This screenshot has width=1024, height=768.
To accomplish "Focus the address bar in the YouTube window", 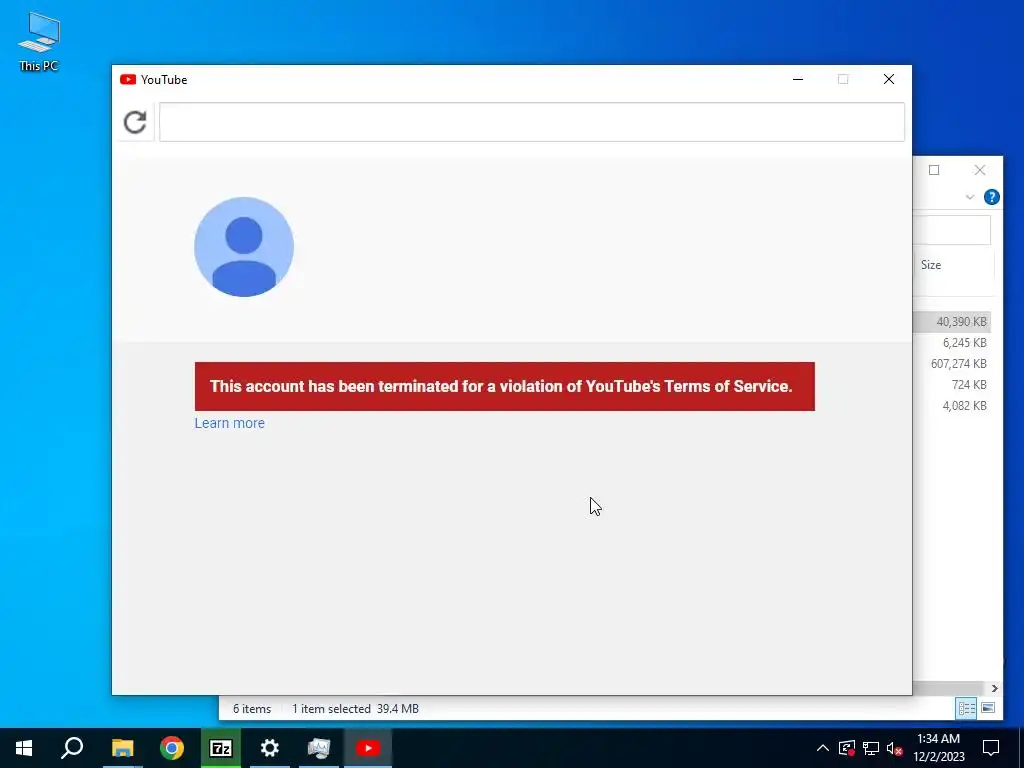I will tap(532, 122).
